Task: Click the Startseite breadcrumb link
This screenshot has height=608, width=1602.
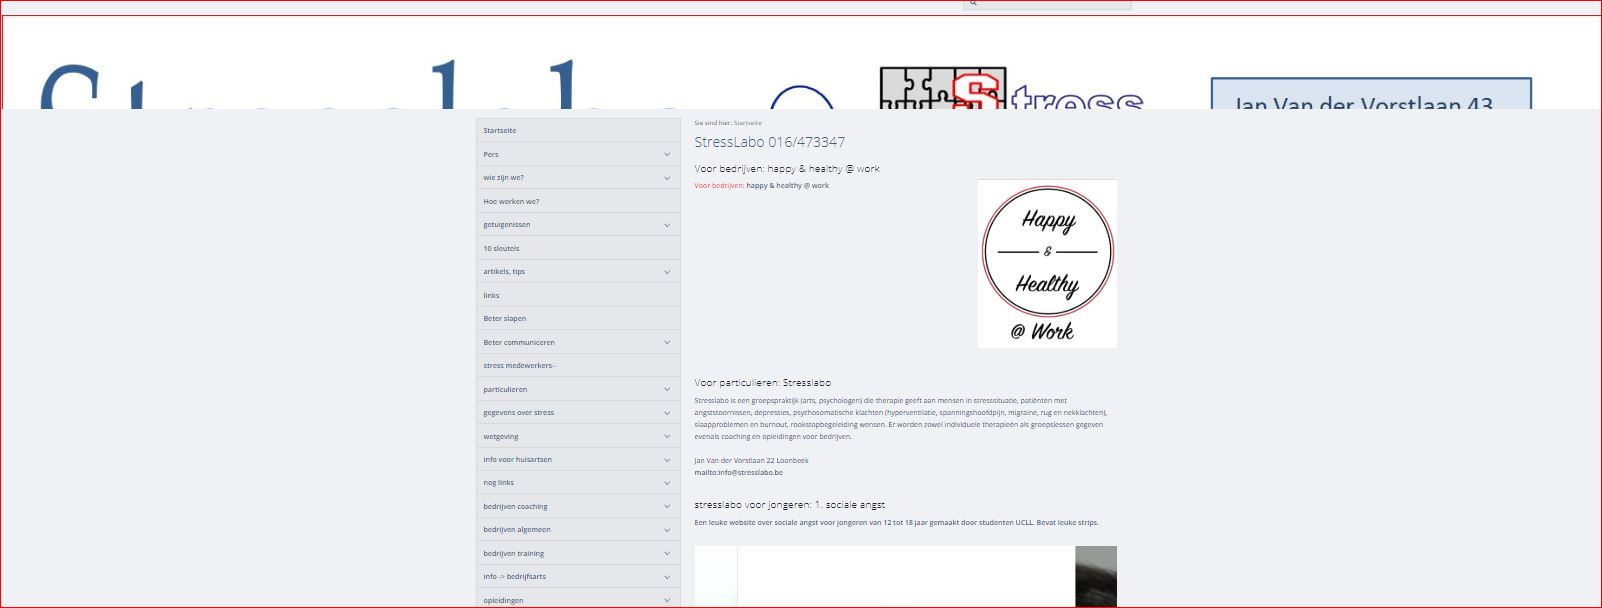Action: pos(747,123)
